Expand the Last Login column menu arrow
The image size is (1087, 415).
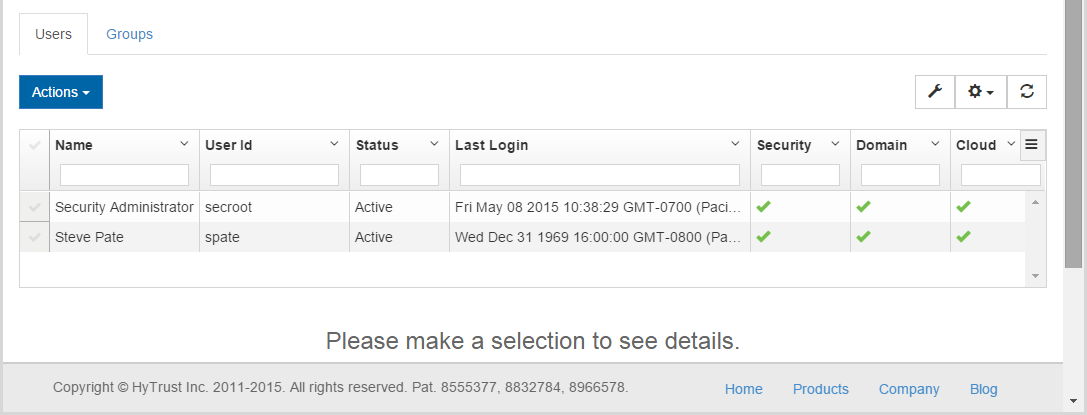[736, 144]
